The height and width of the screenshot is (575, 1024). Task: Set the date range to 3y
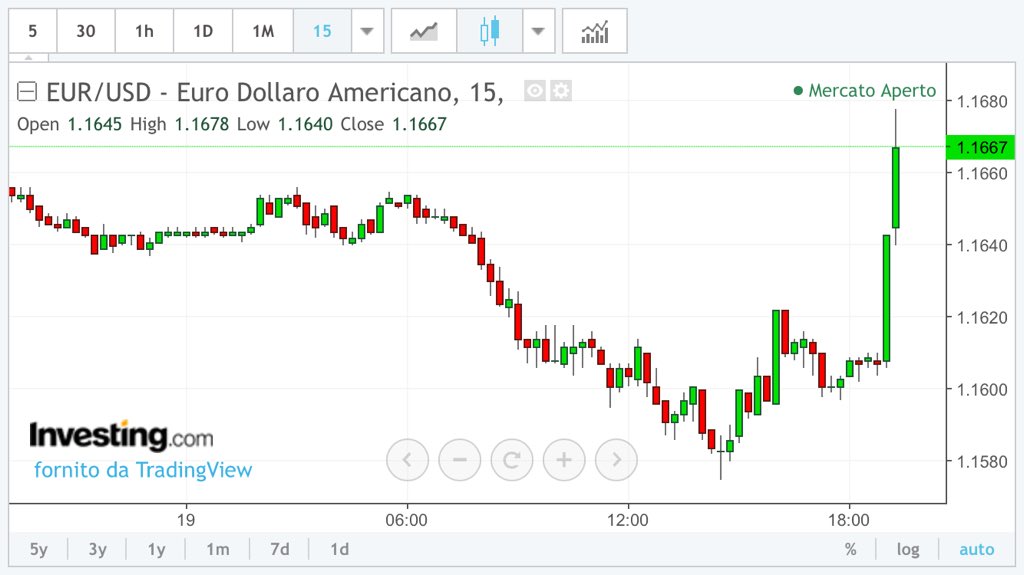click(x=97, y=549)
